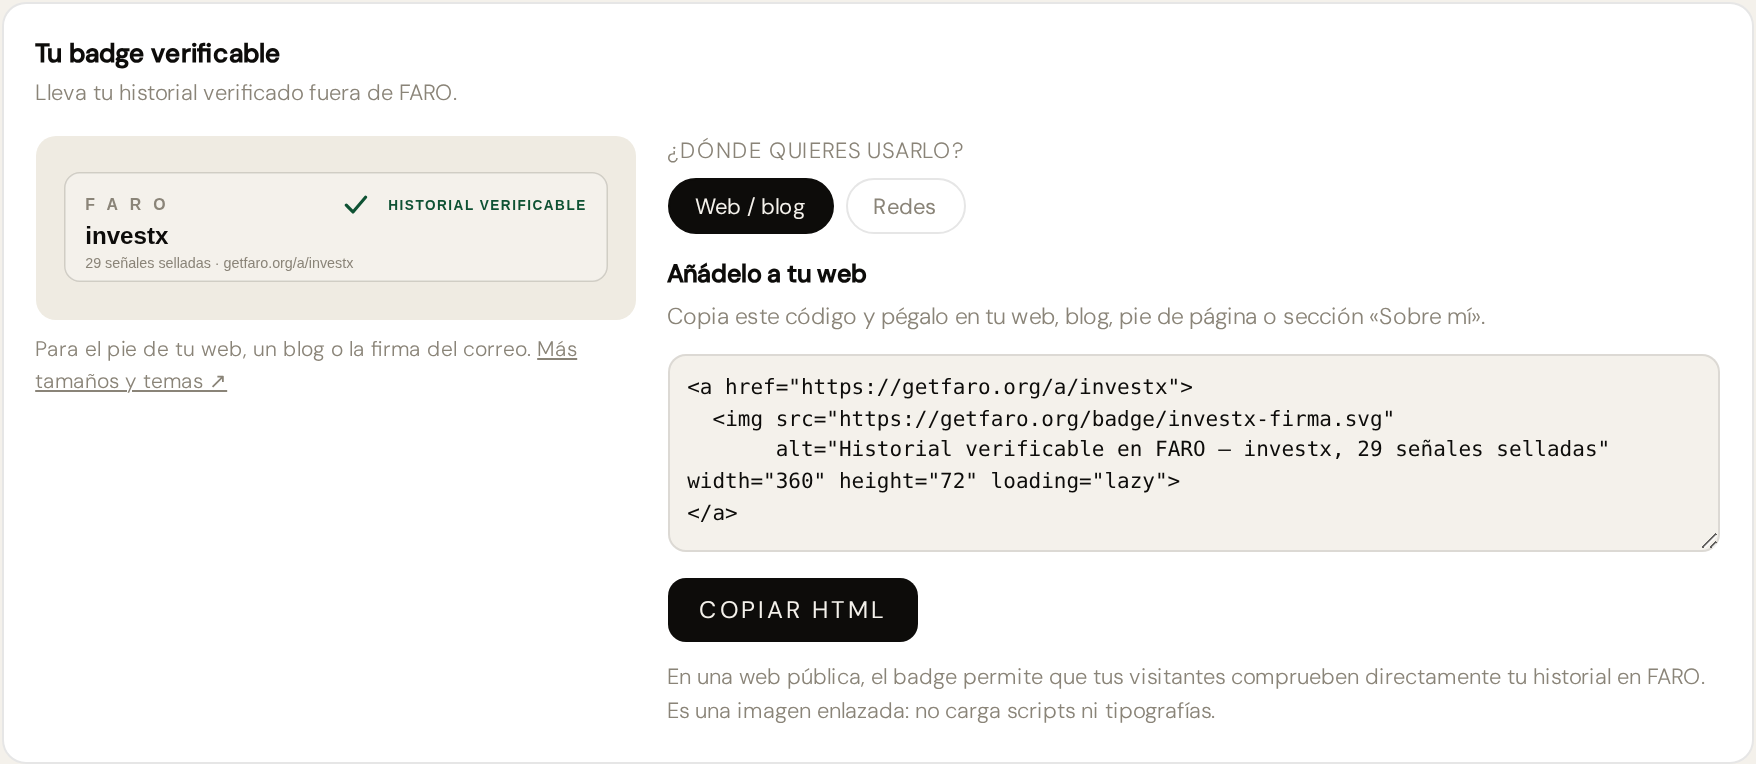Click the COPIAR HTML button
Viewport: 1756px width, 764px height.
coord(792,610)
